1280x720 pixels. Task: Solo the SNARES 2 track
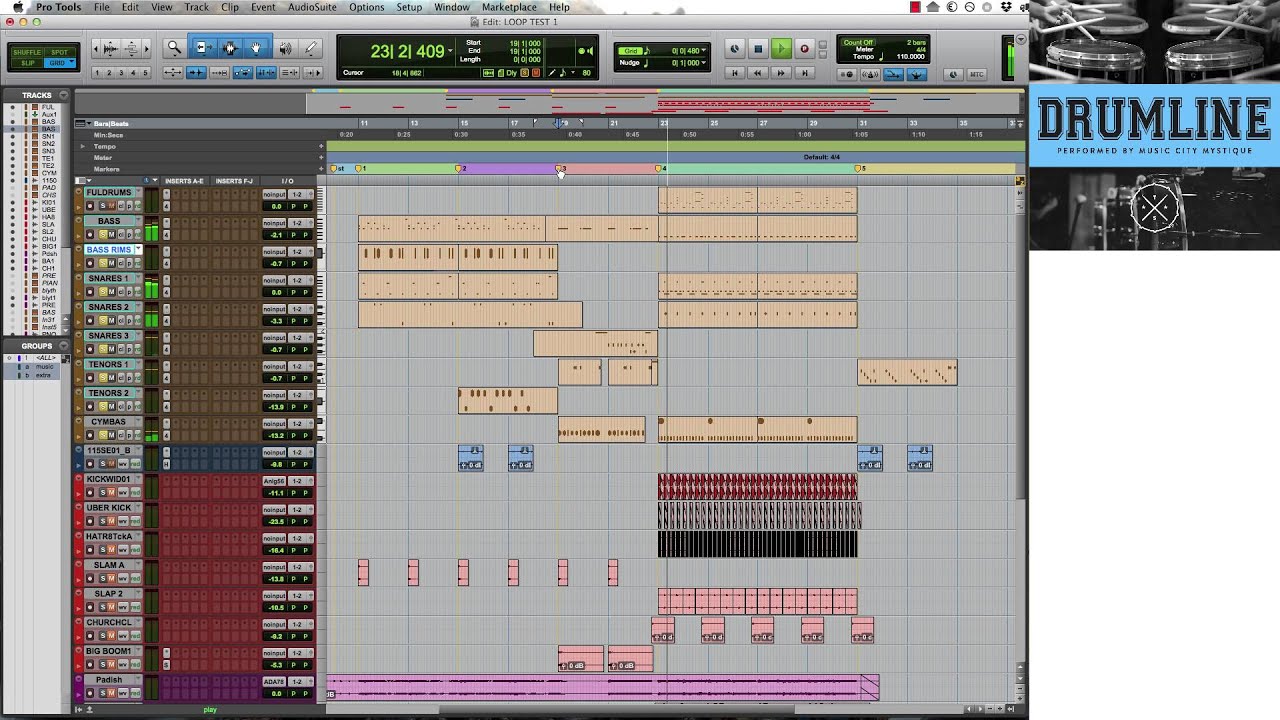click(102, 321)
